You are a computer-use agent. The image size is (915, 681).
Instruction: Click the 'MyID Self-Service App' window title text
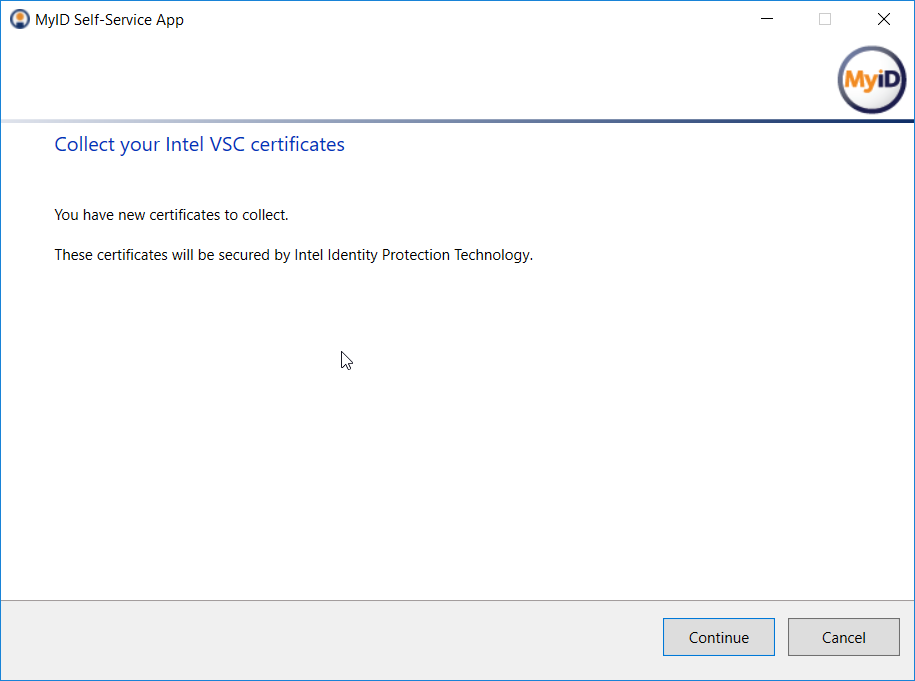109,20
